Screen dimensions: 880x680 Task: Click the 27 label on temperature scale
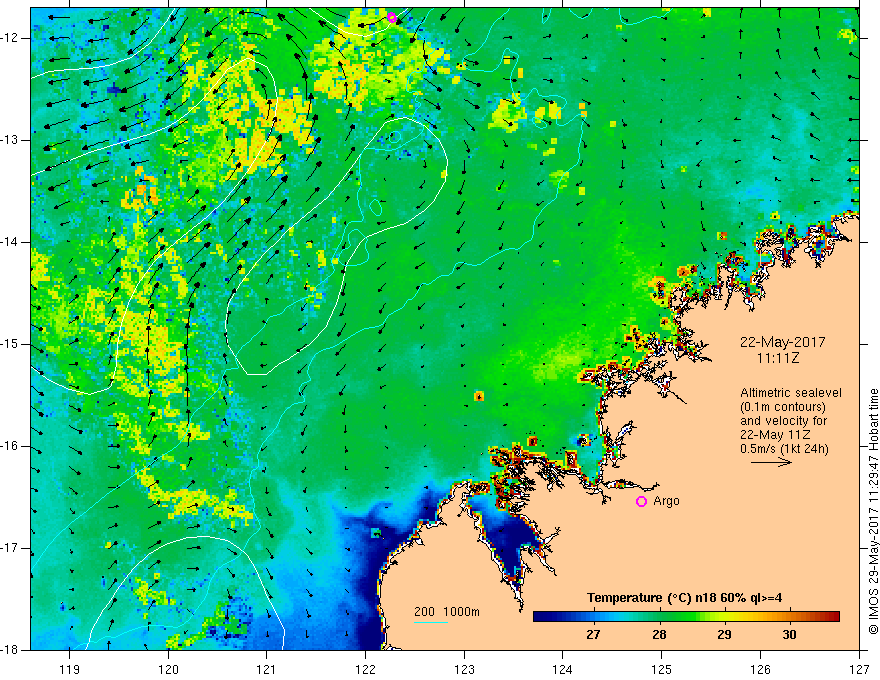tap(593, 635)
